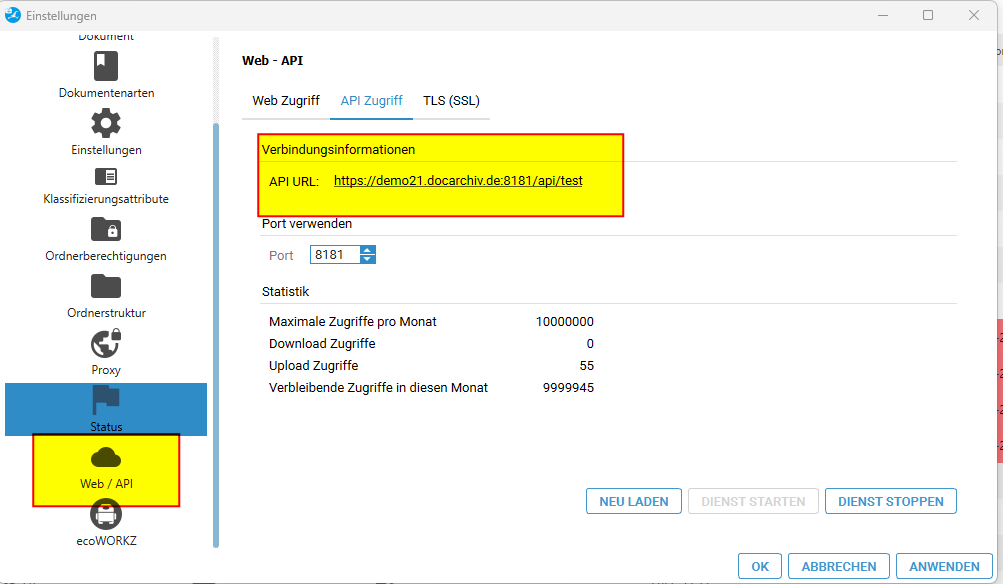Viewport: 1003px width, 584px height.
Task: Click the Verbindungsinformationen section heading
Action: click(338, 150)
